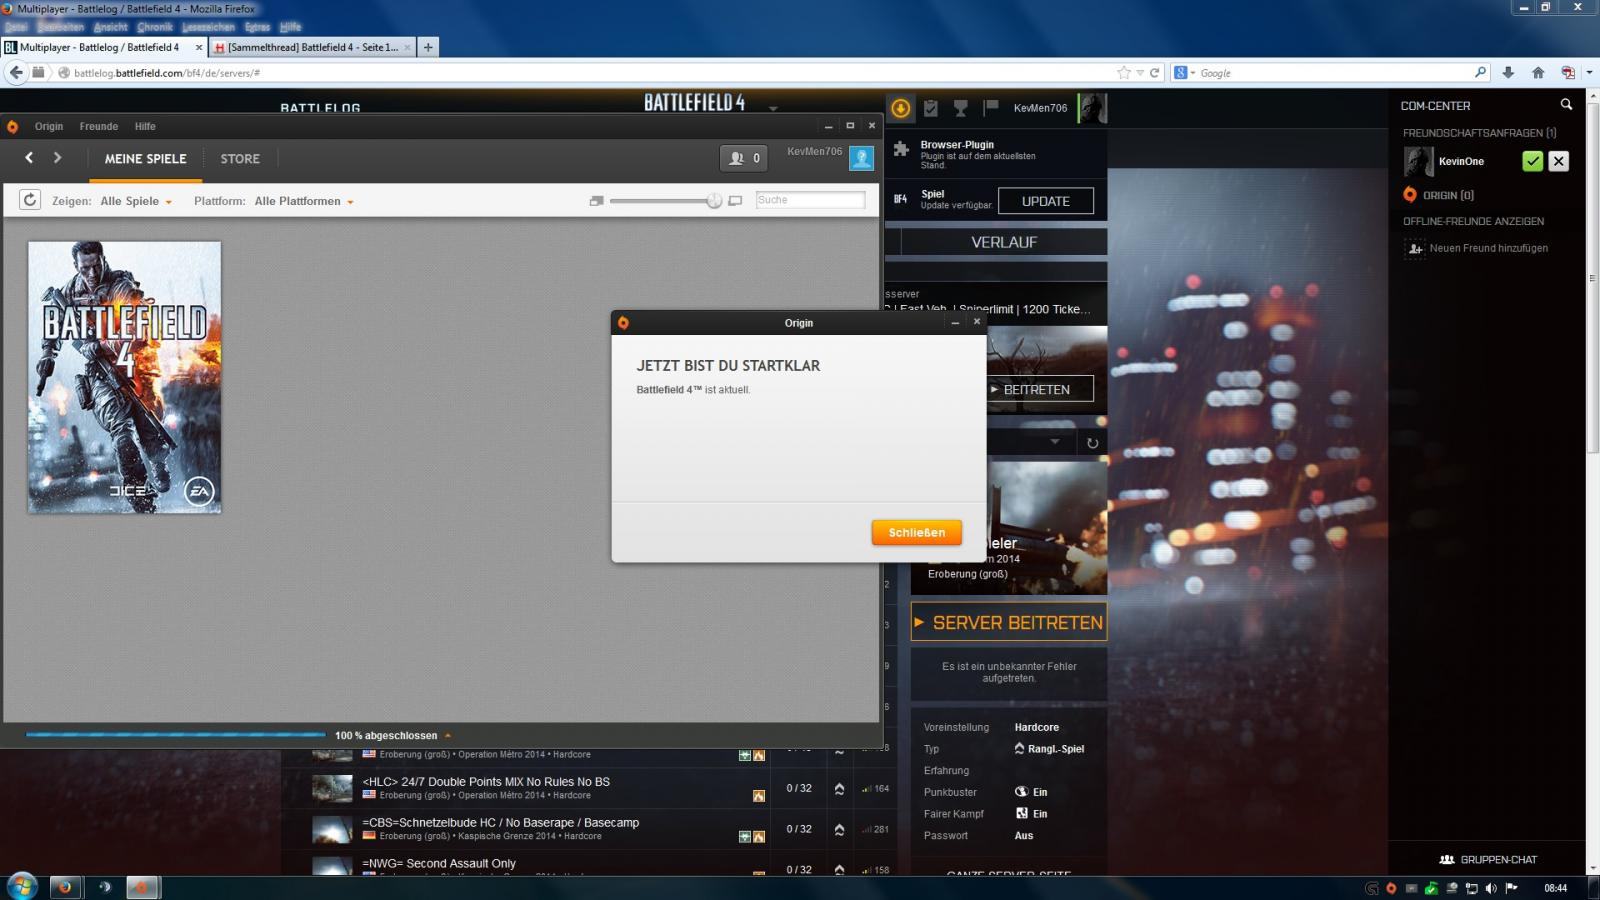Select the =CBS=Schnetzelbude HC server row

click(x=587, y=829)
